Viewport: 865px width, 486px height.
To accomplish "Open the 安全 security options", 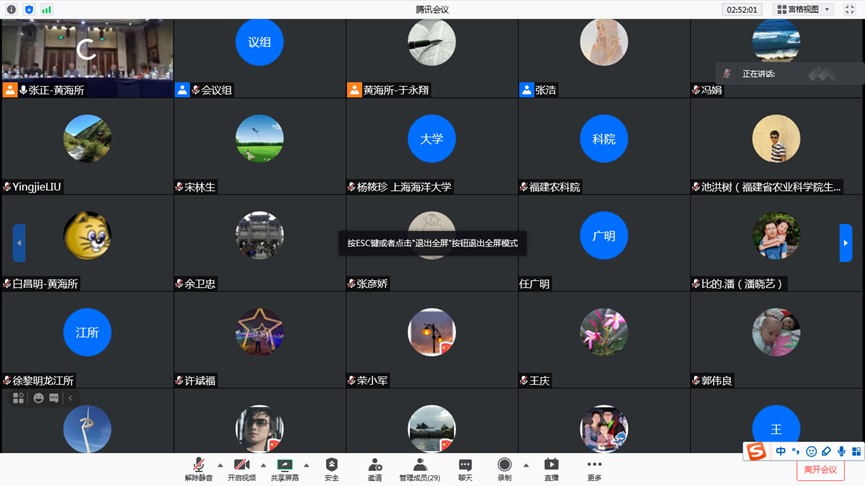I will point(331,466).
